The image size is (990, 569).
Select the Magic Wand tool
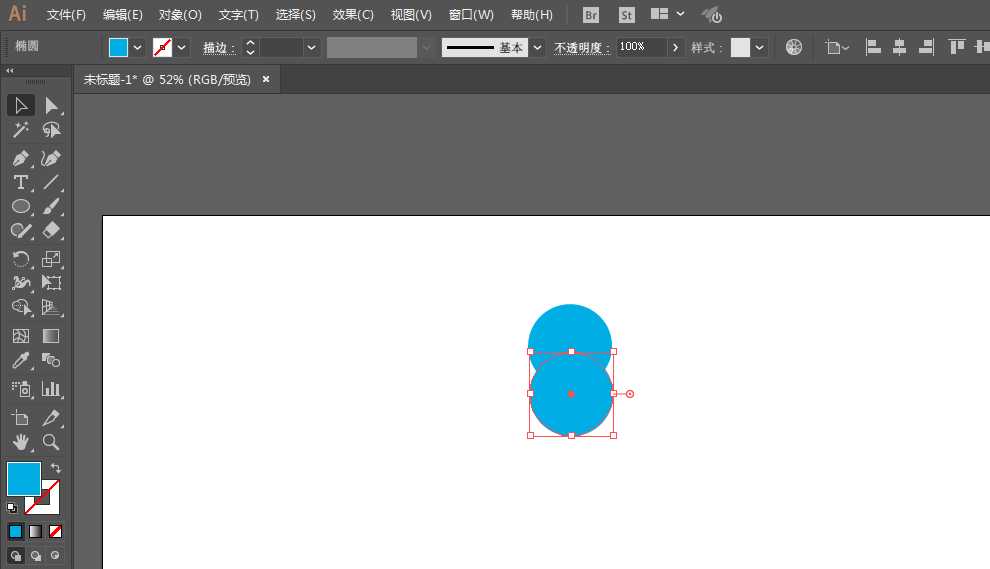point(21,130)
